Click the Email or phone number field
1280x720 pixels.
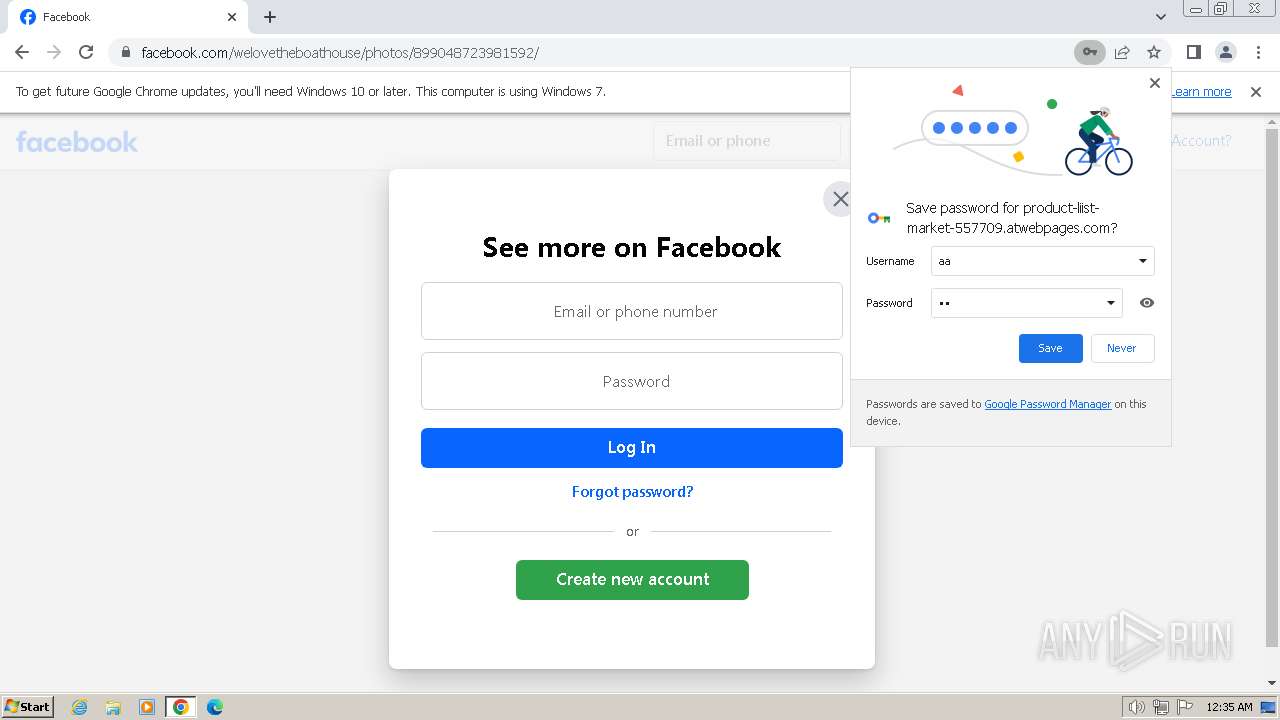coord(632,311)
